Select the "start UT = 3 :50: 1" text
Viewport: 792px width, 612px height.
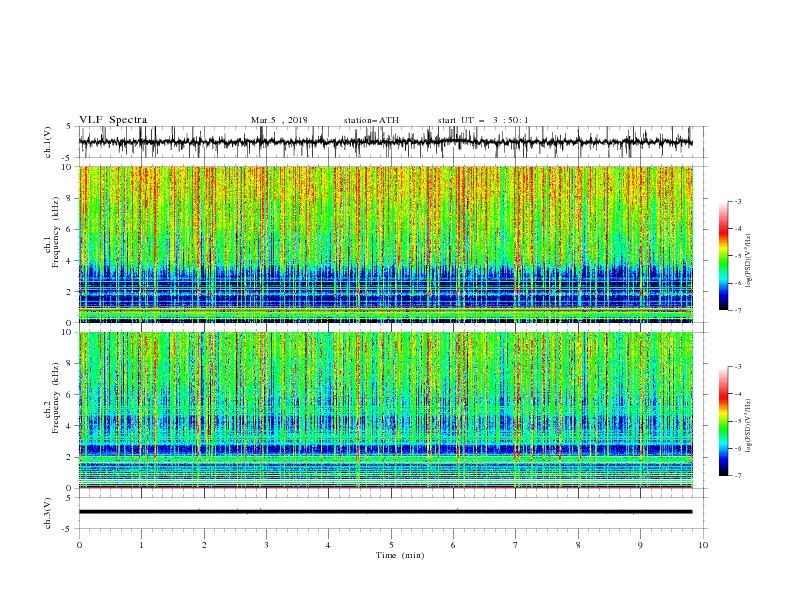[483, 120]
